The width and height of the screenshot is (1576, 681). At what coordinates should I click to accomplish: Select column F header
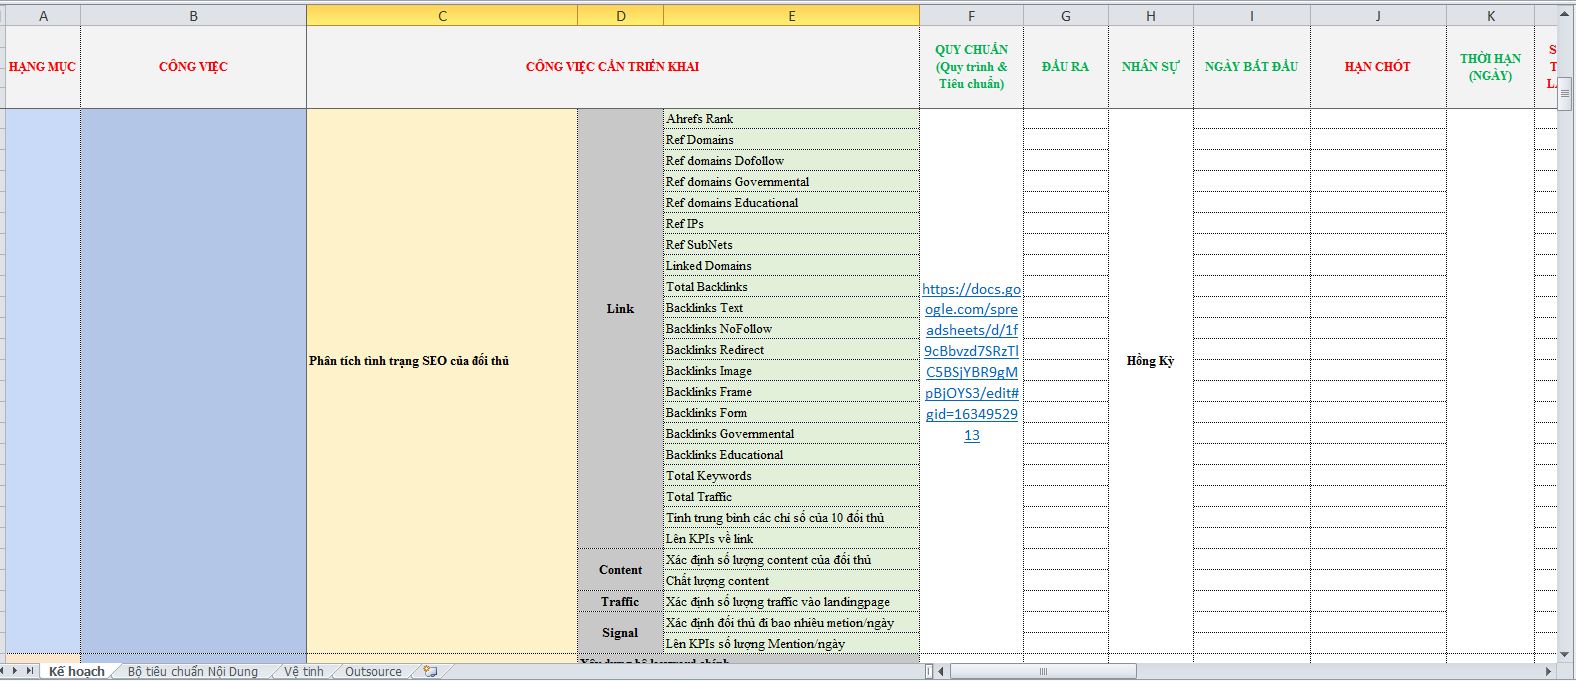pos(971,16)
